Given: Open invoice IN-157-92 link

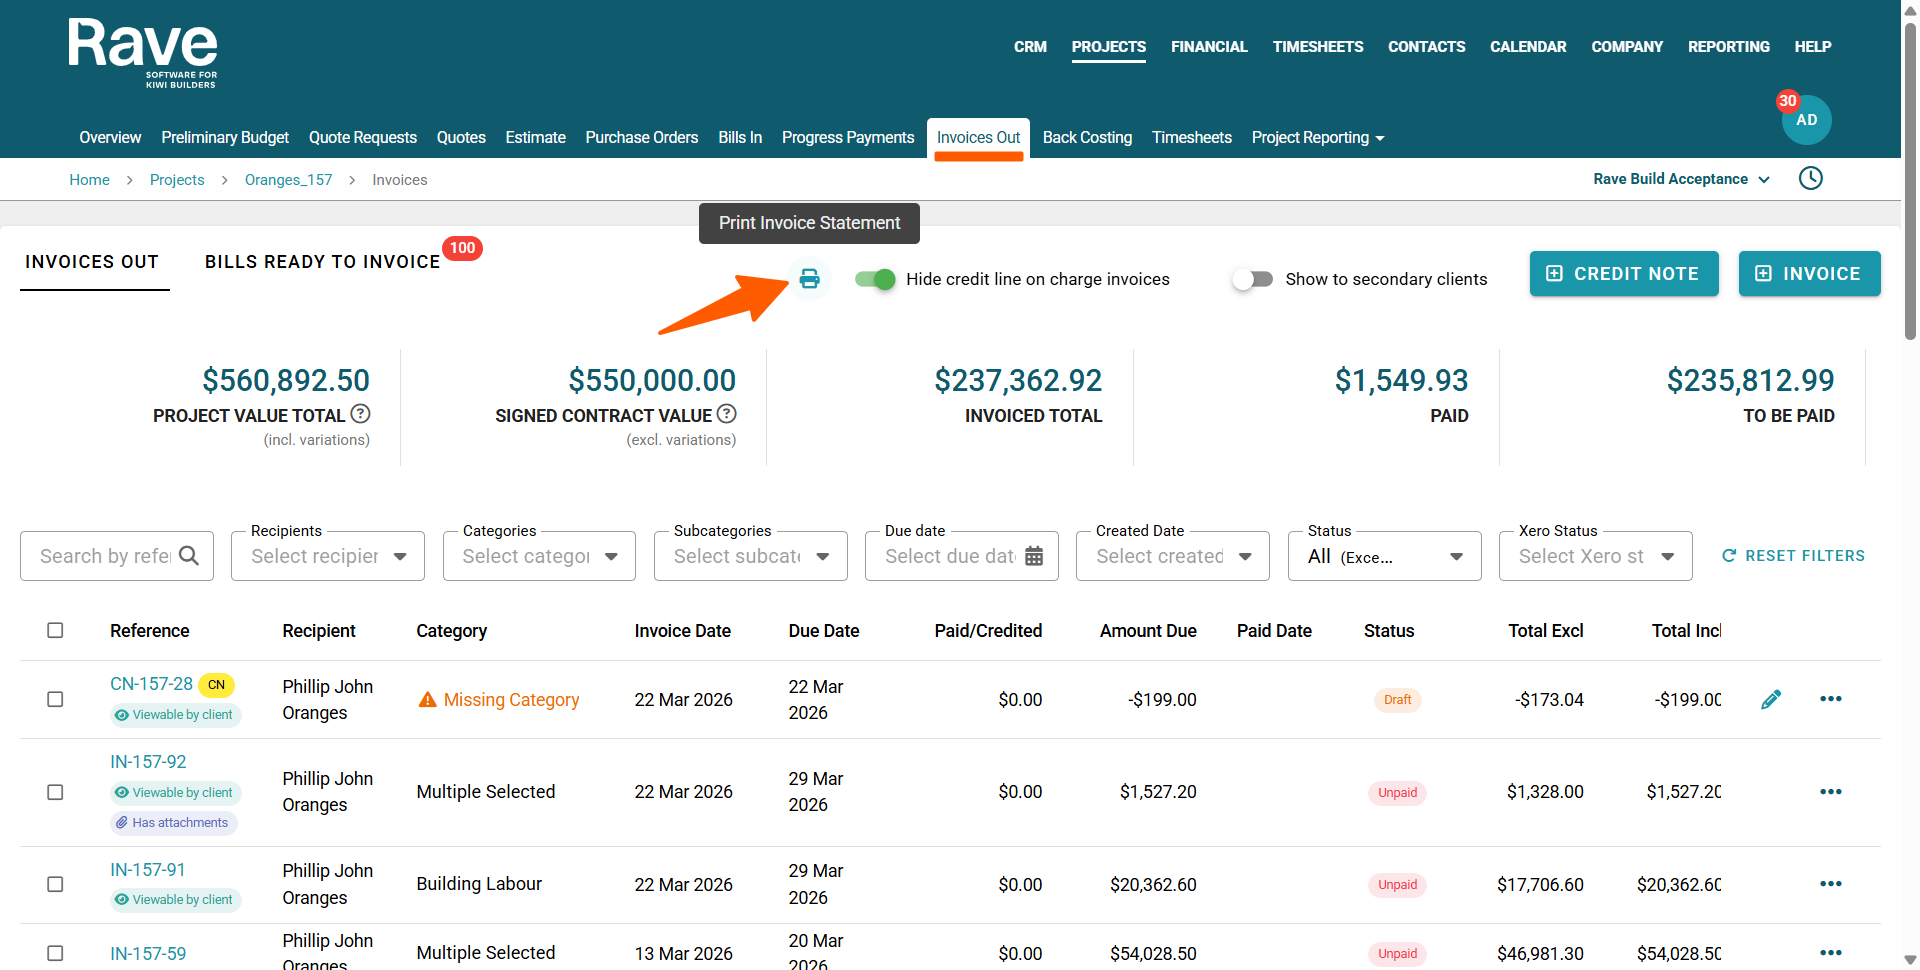Looking at the screenshot, I should pos(148,762).
